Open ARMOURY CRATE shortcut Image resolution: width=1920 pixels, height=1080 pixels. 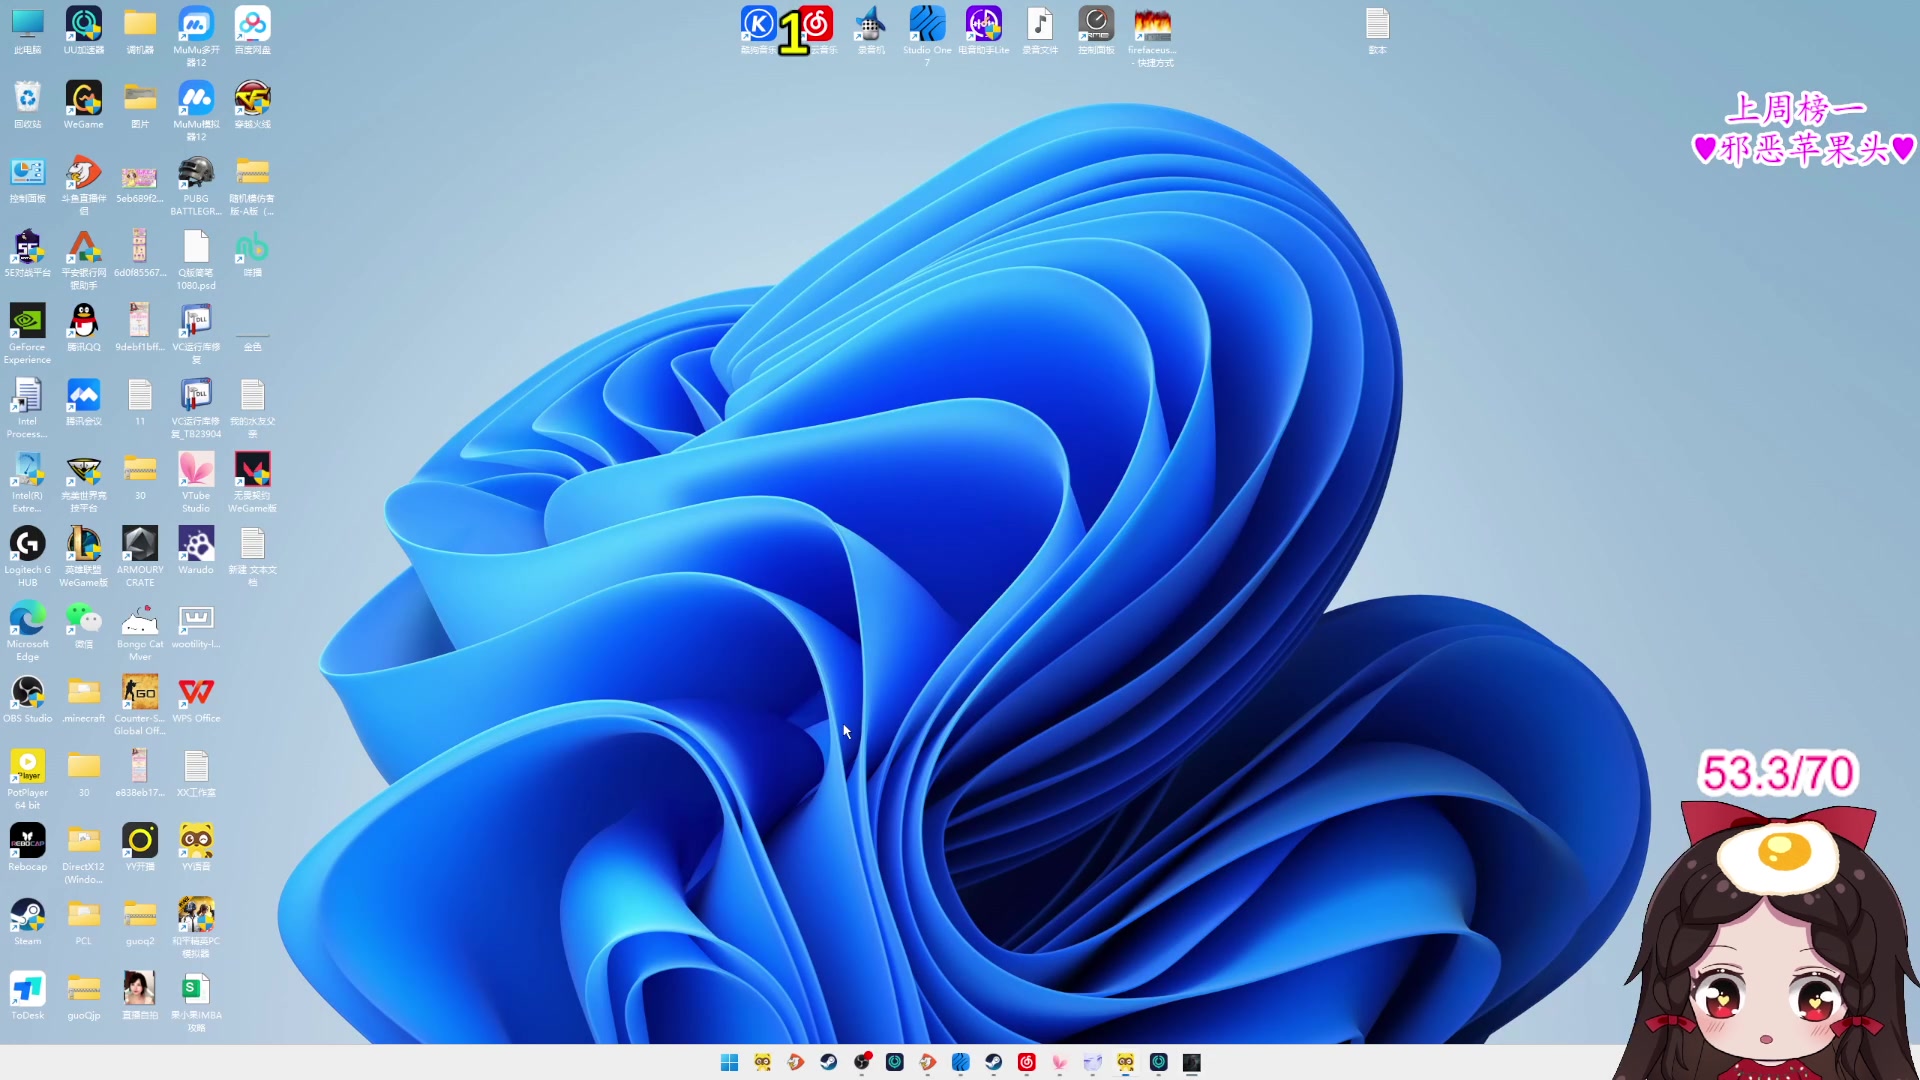pyautogui.click(x=140, y=556)
